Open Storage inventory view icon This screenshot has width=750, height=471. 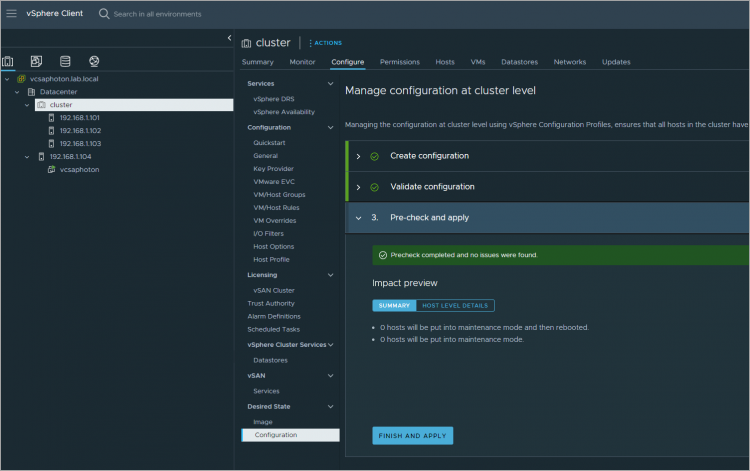(x=65, y=61)
